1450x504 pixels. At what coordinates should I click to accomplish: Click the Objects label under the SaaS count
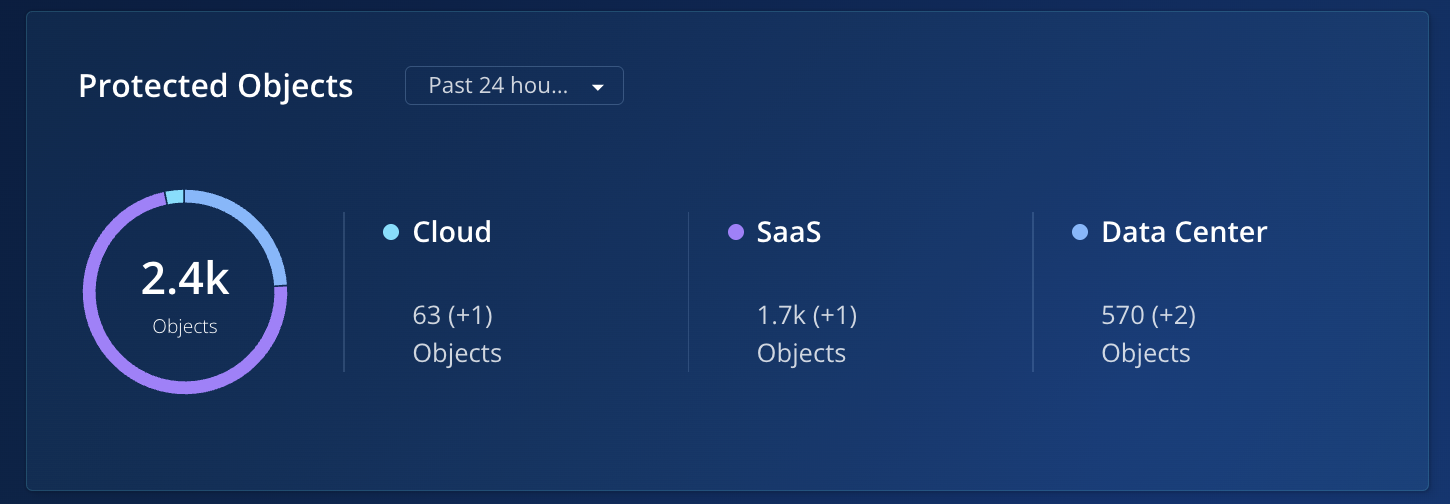pyautogui.click(x=801, y=353)
